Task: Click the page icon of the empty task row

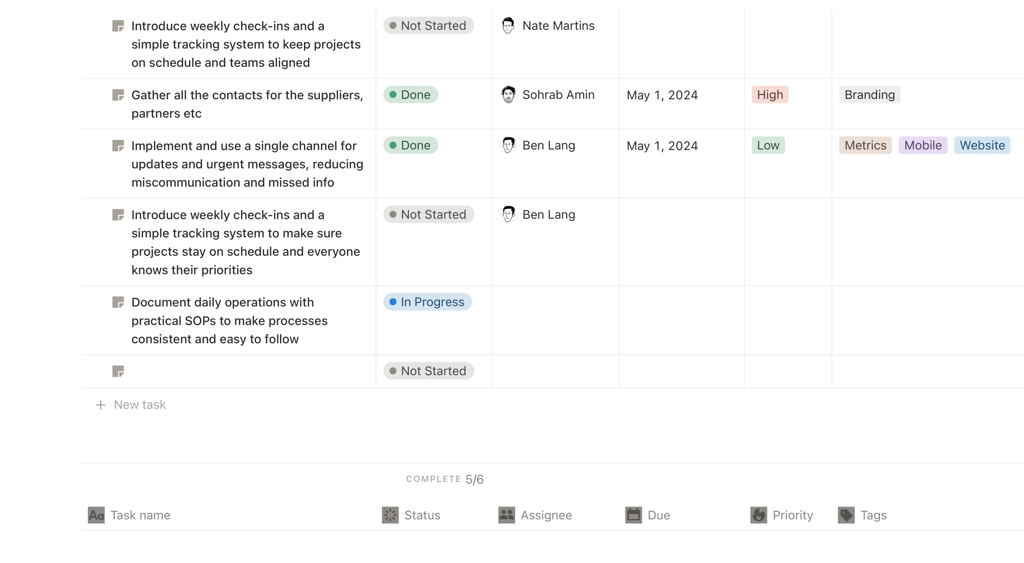Action: coord(118,372)
